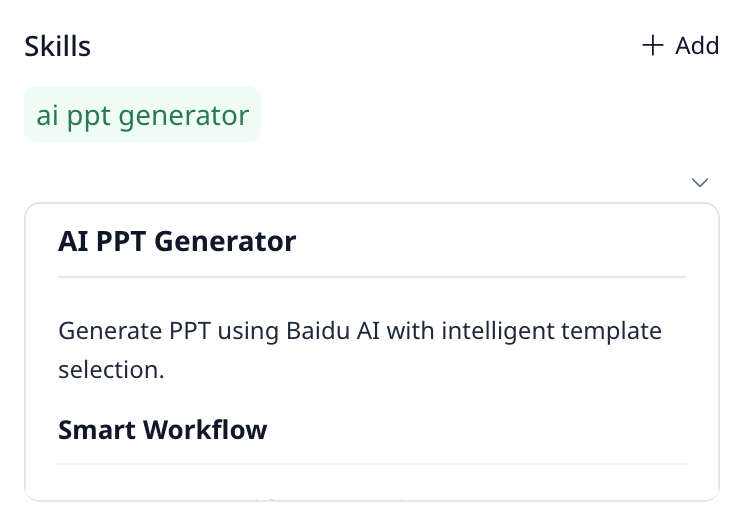Viewport: 736px width, 512px height.
Task: Click the word 'generator' in the green tag
Action: [183, 115]
